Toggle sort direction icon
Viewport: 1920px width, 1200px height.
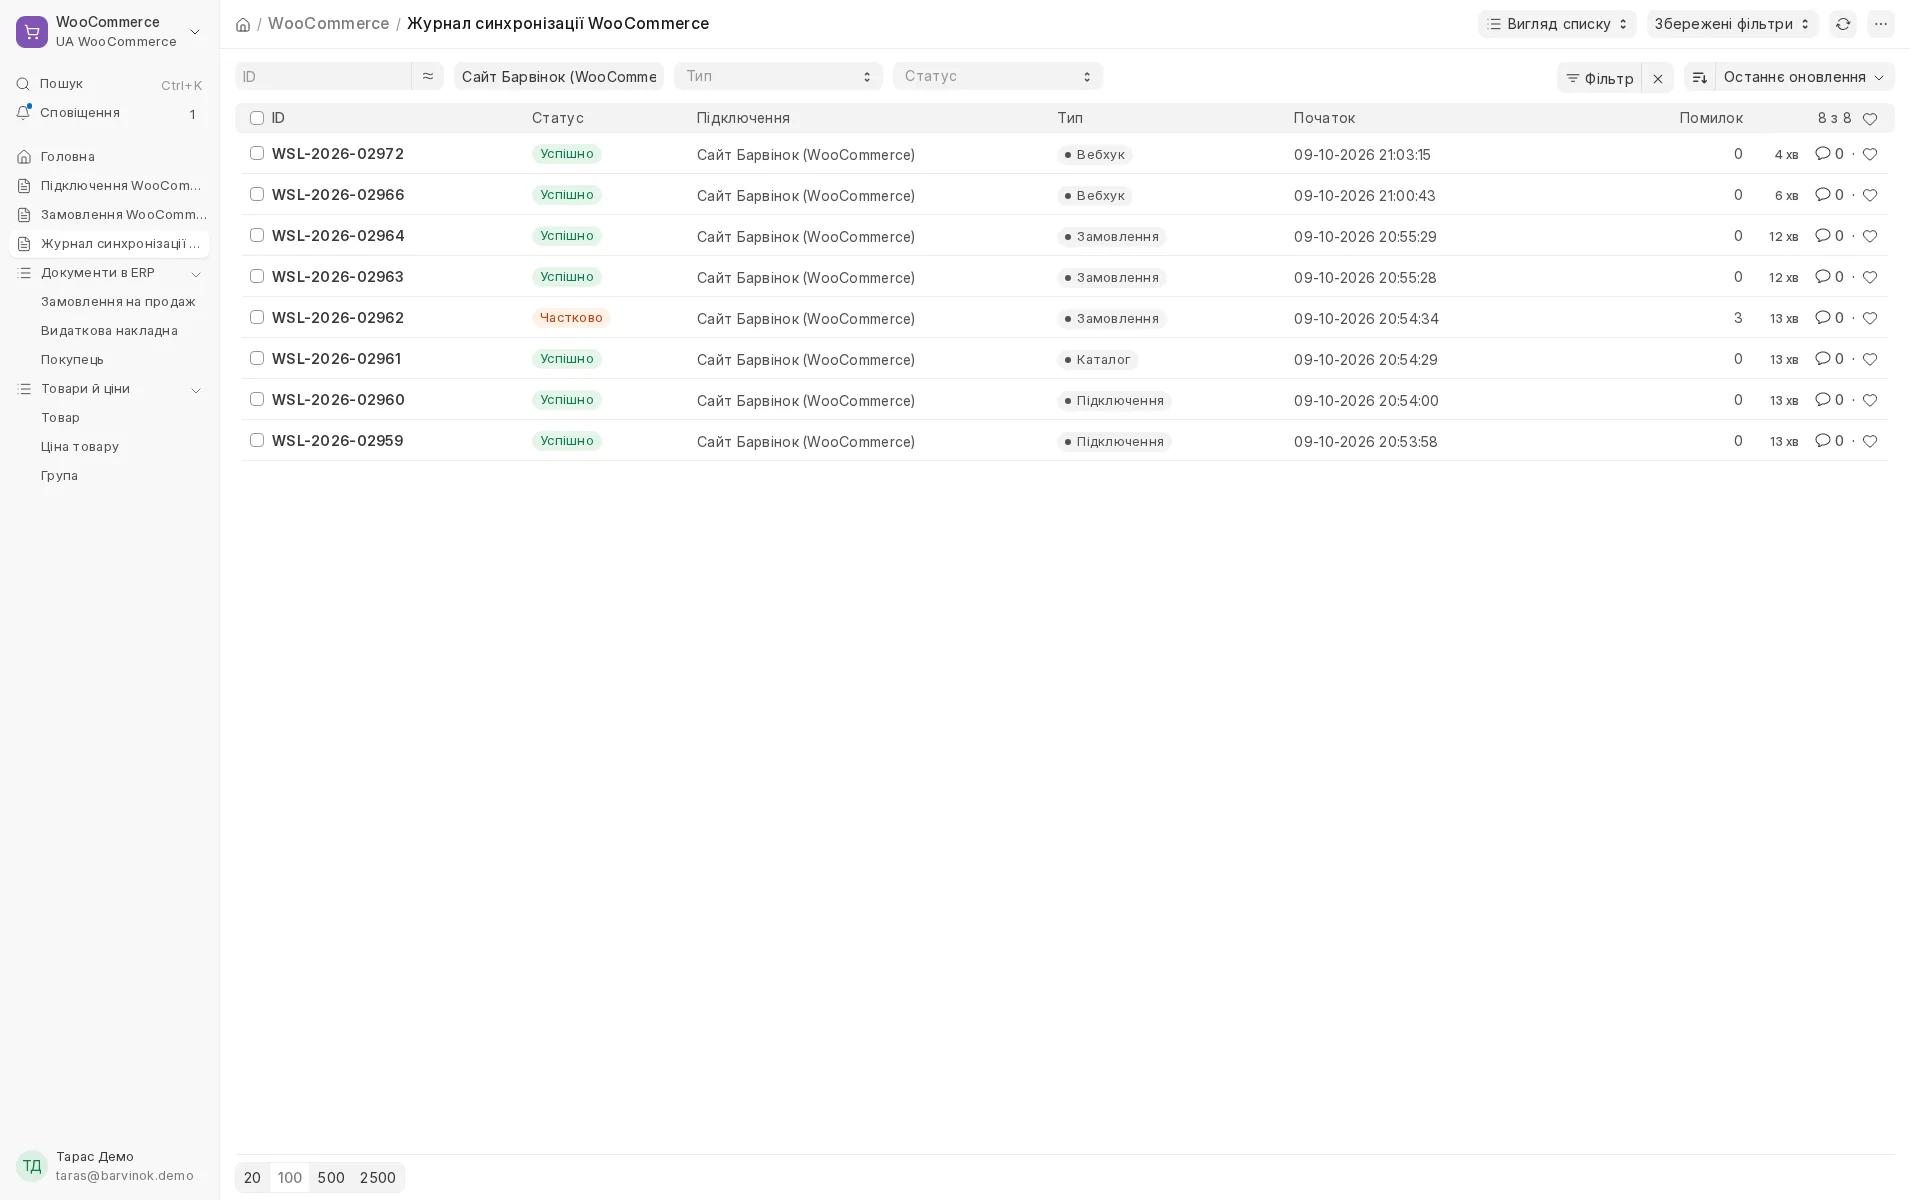[x=1700, y=78]
